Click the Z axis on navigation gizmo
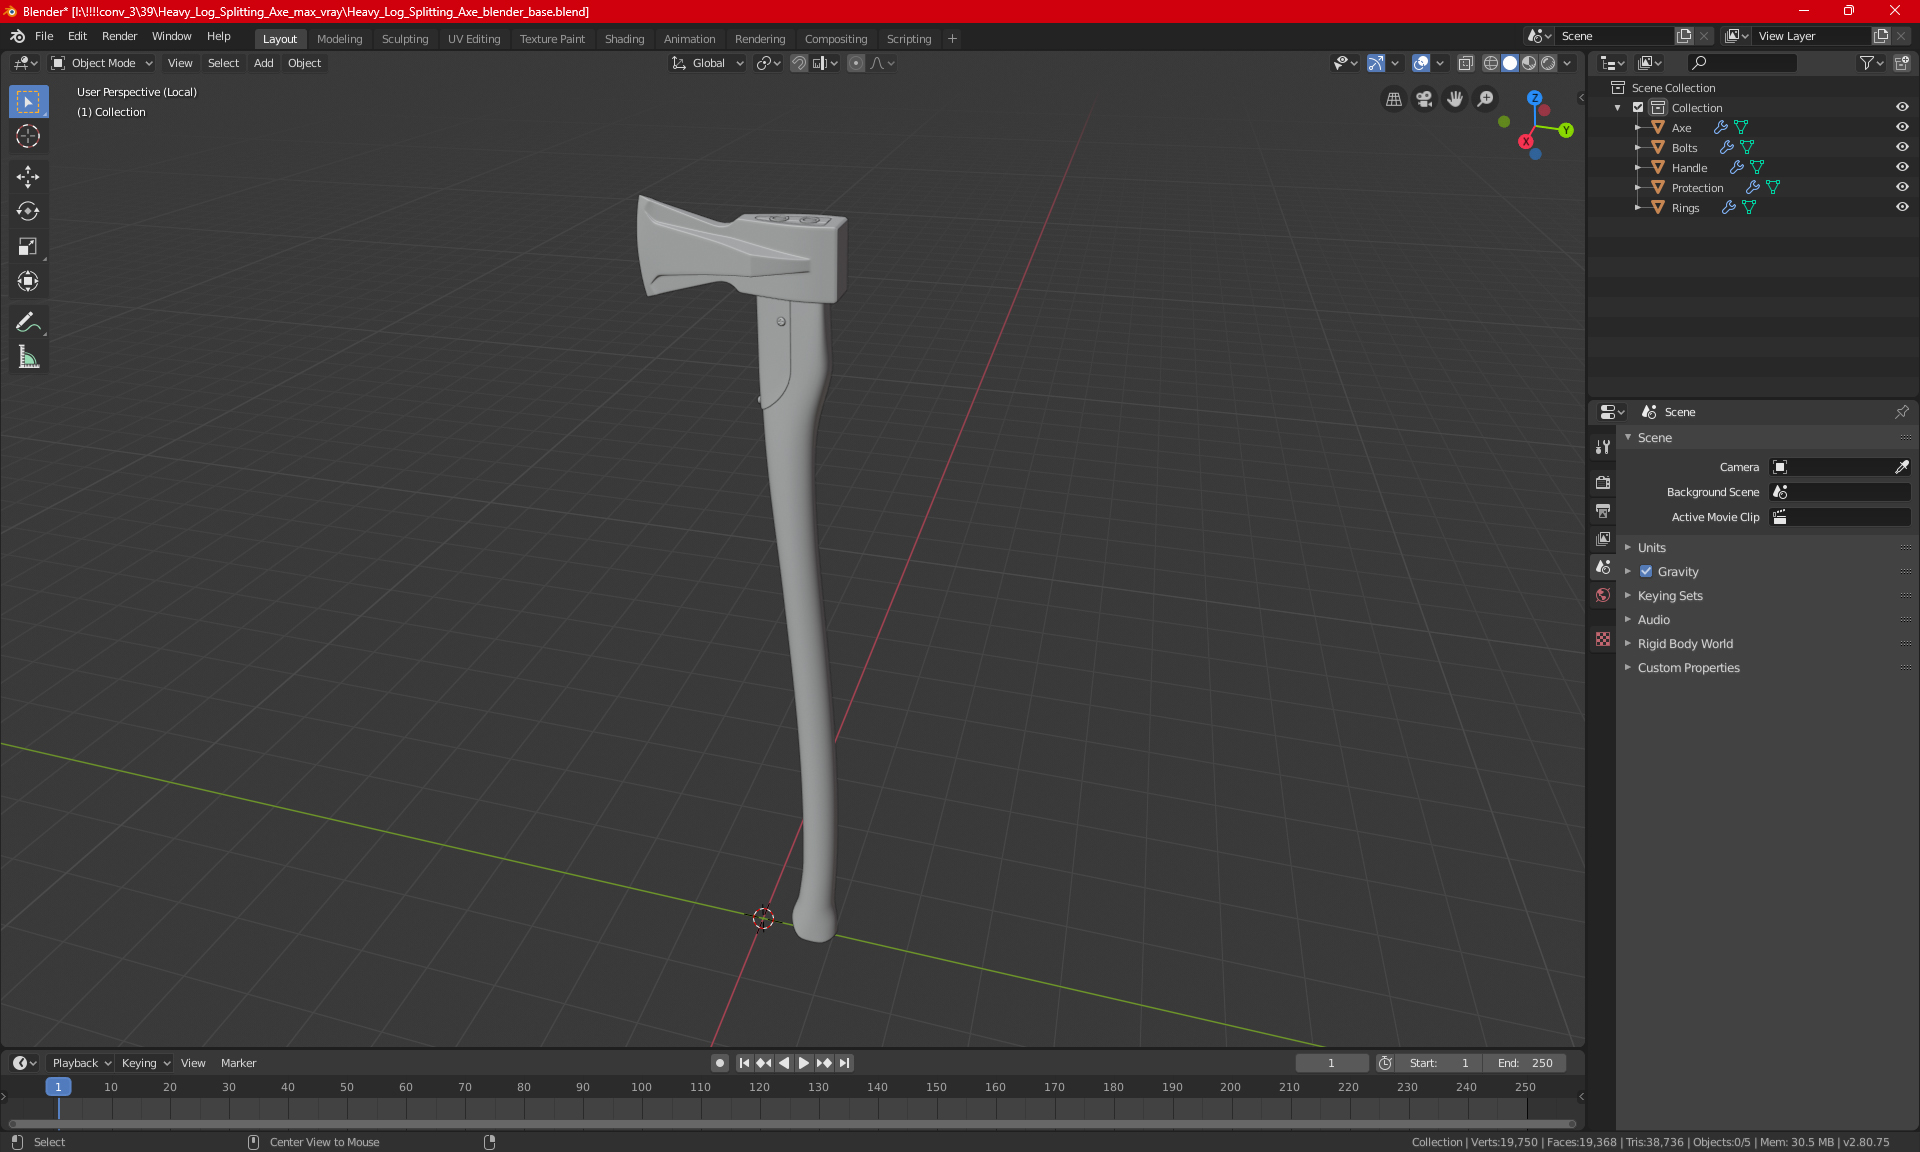Viewport: 1920px width, 1152px height. pyautogui.click(x=1534, y=98)
